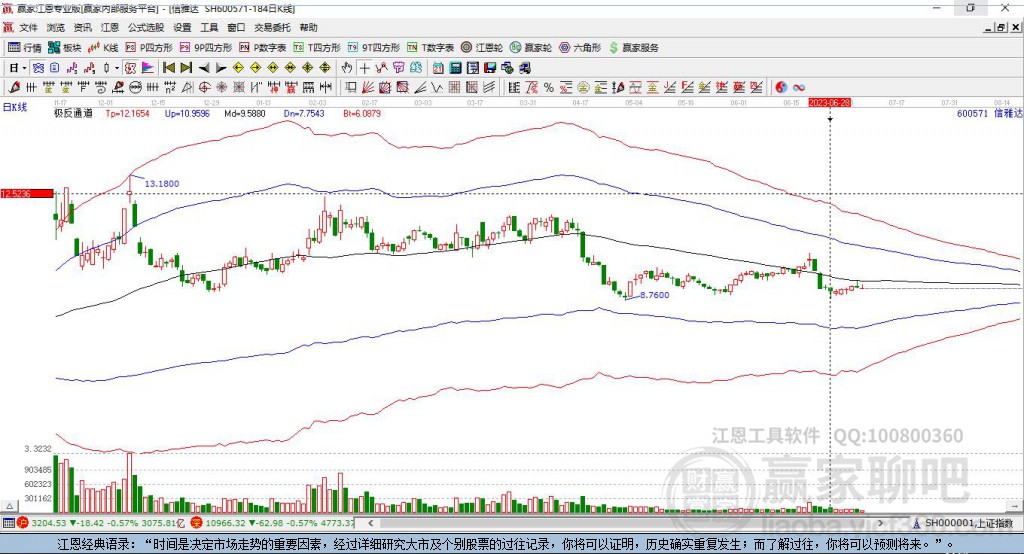Open the 六角形 hexagon tool
The image size is (1024, 554).
coord(580,48)
